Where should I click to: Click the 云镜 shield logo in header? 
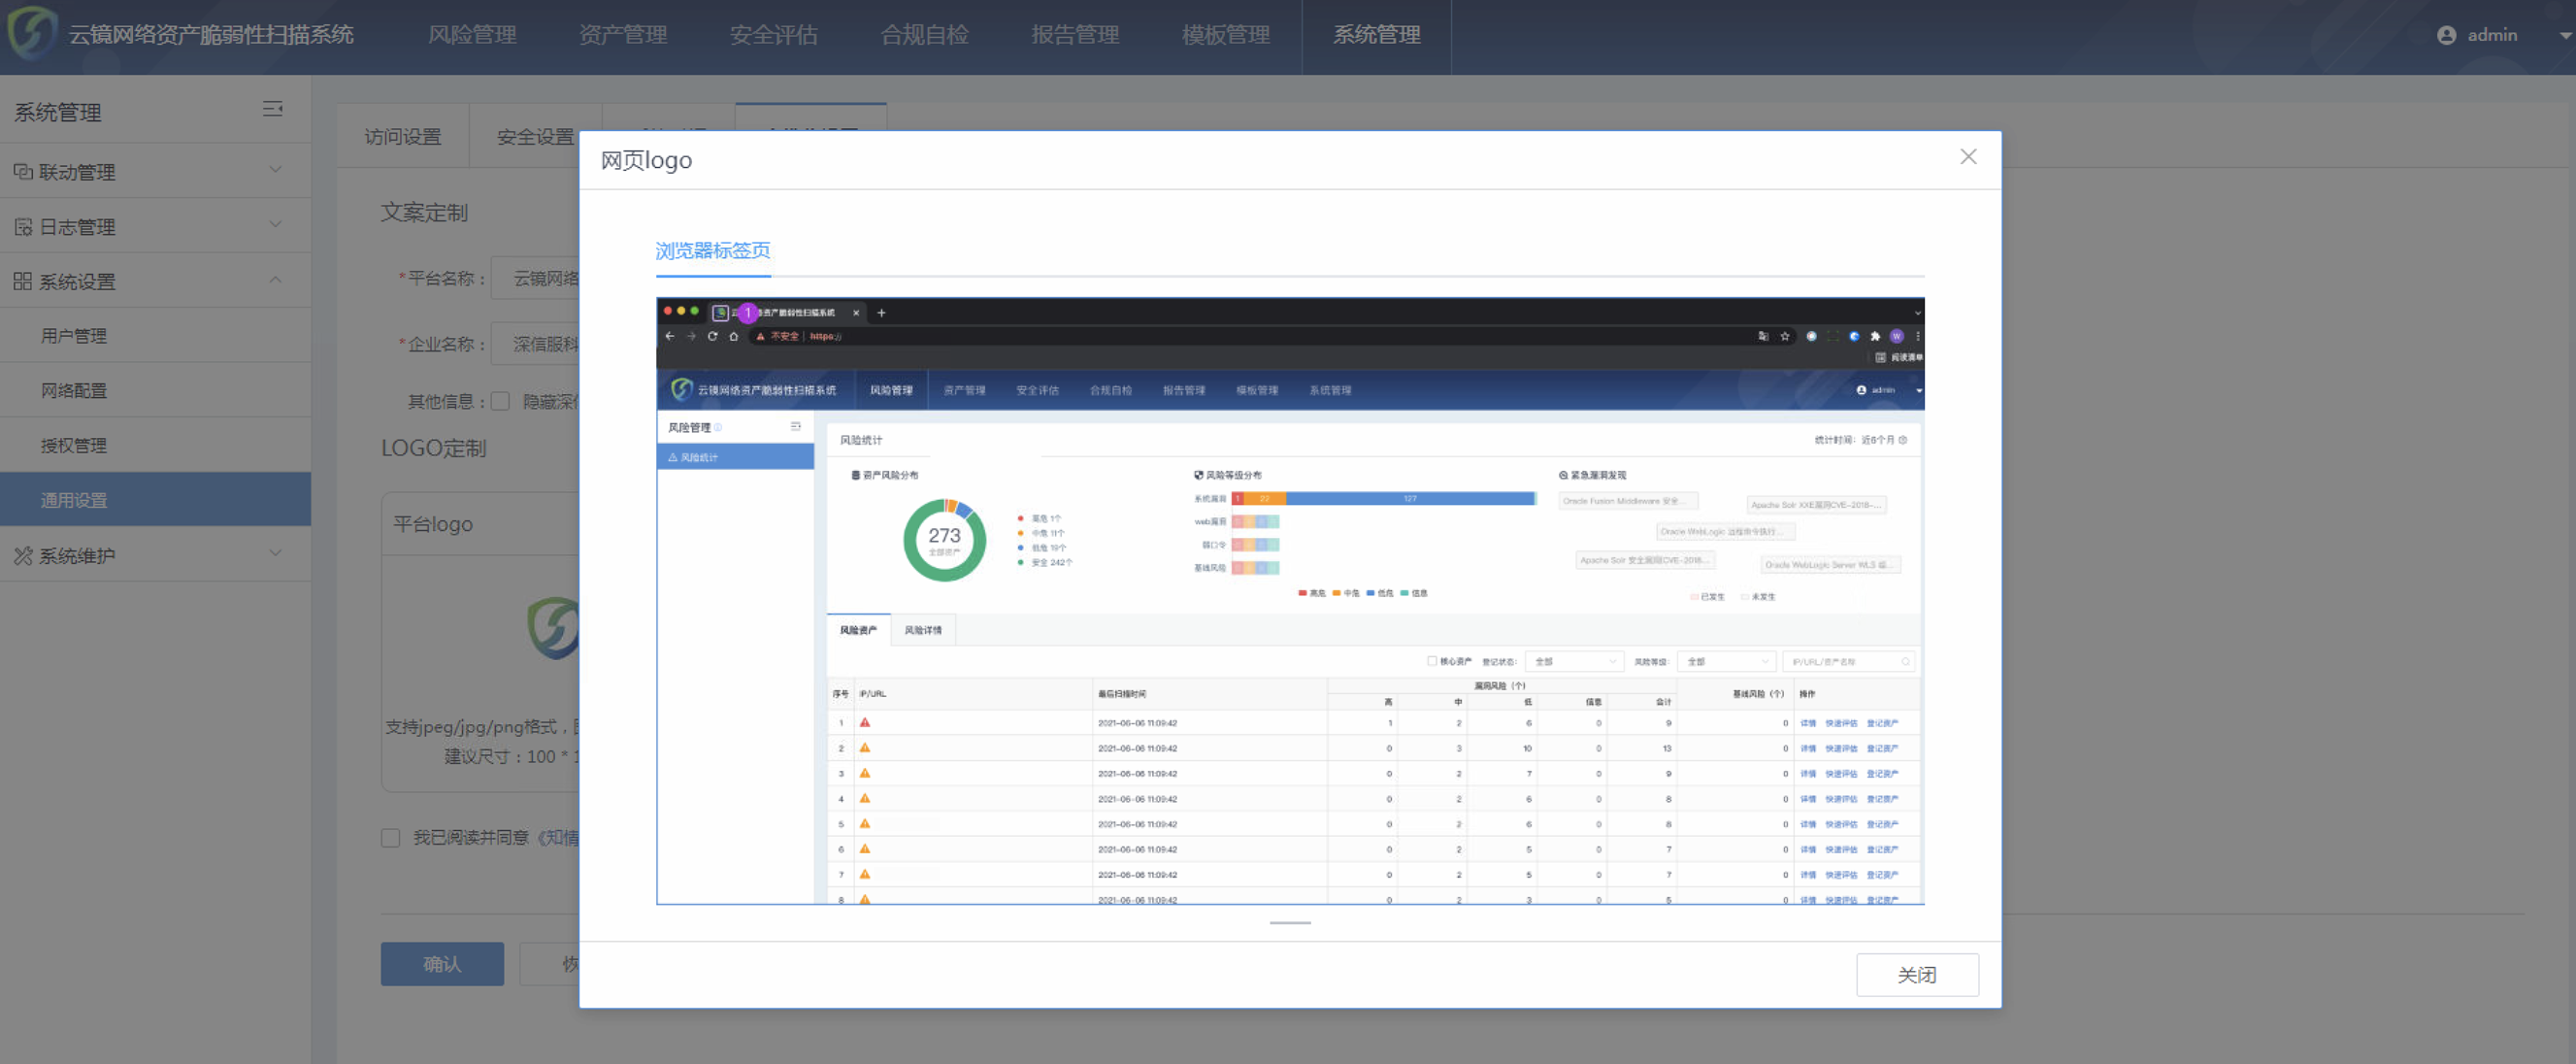click(x=31, y=34)
